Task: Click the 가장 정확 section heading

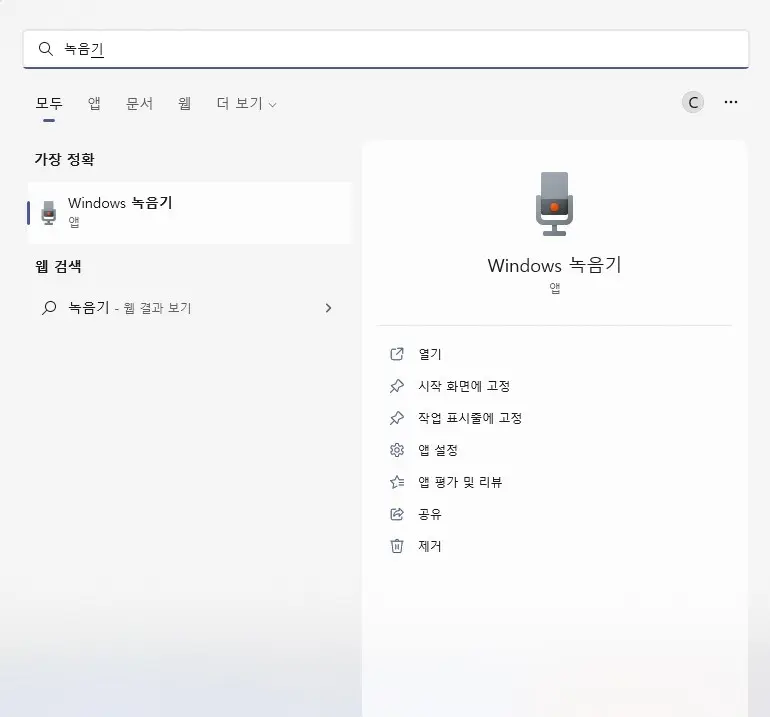Action: pyautogui.click(x=64, y=159)
